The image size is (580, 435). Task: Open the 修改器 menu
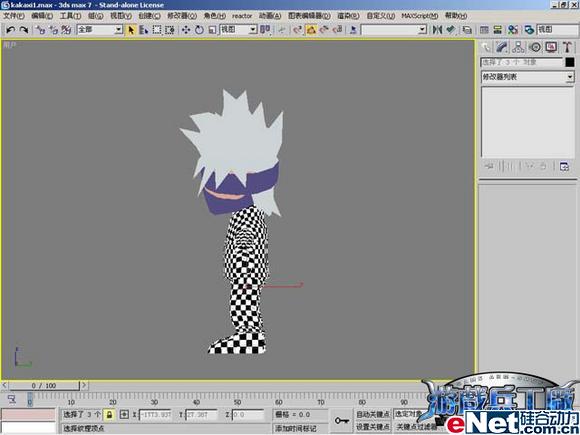182,16
